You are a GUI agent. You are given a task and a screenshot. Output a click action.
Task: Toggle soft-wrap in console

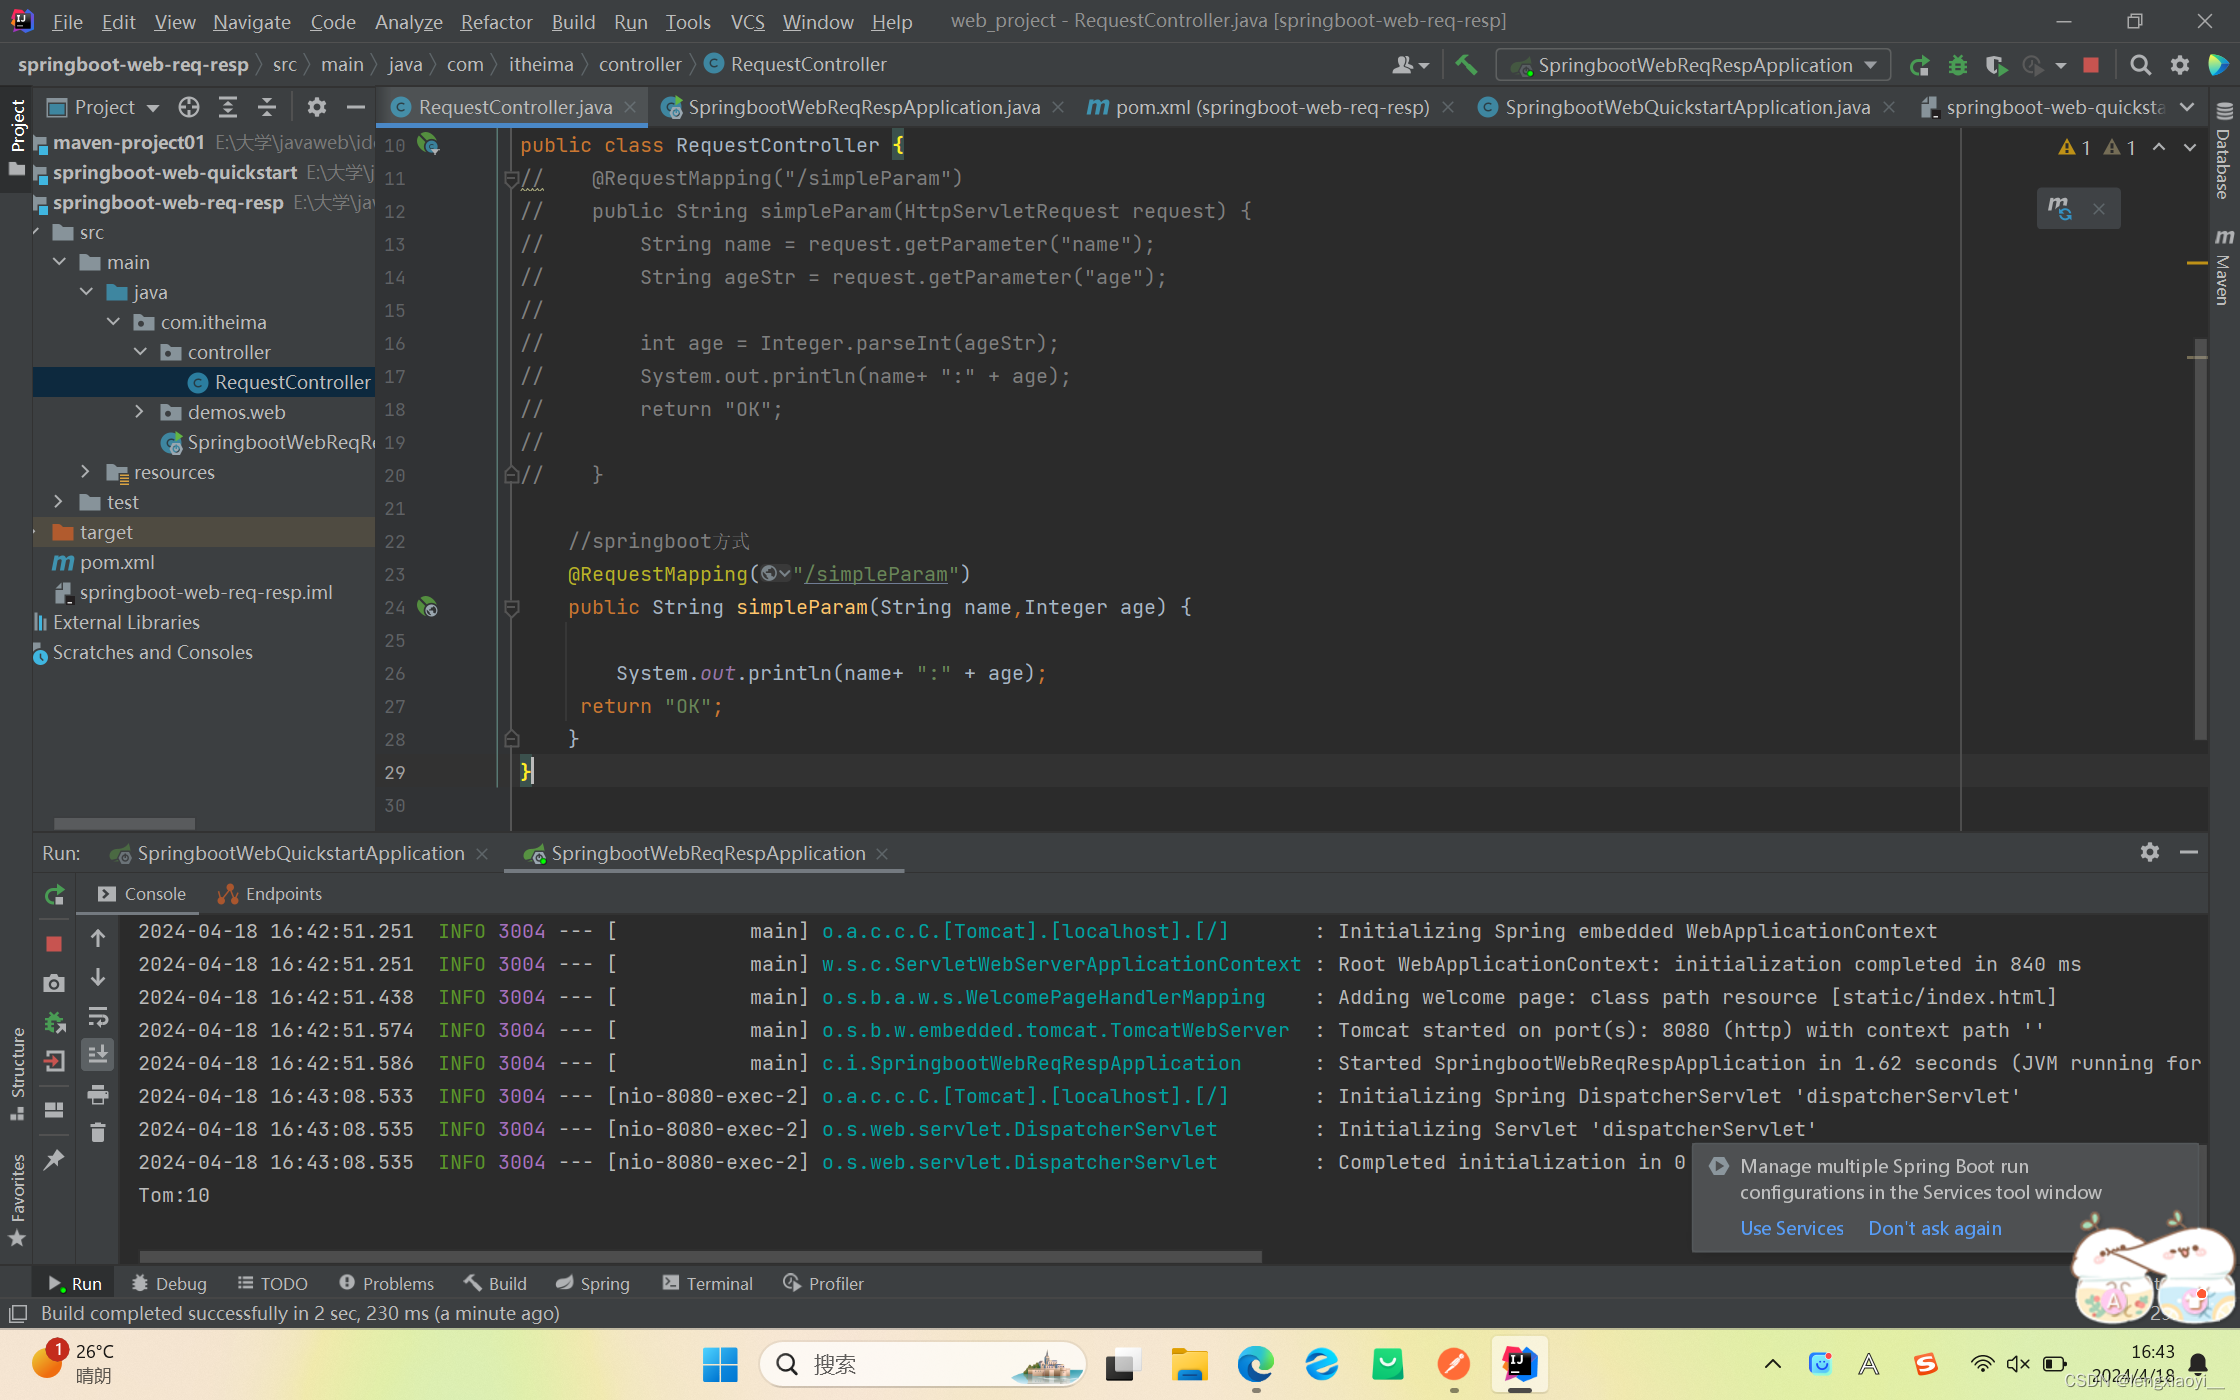point(98,1017)
